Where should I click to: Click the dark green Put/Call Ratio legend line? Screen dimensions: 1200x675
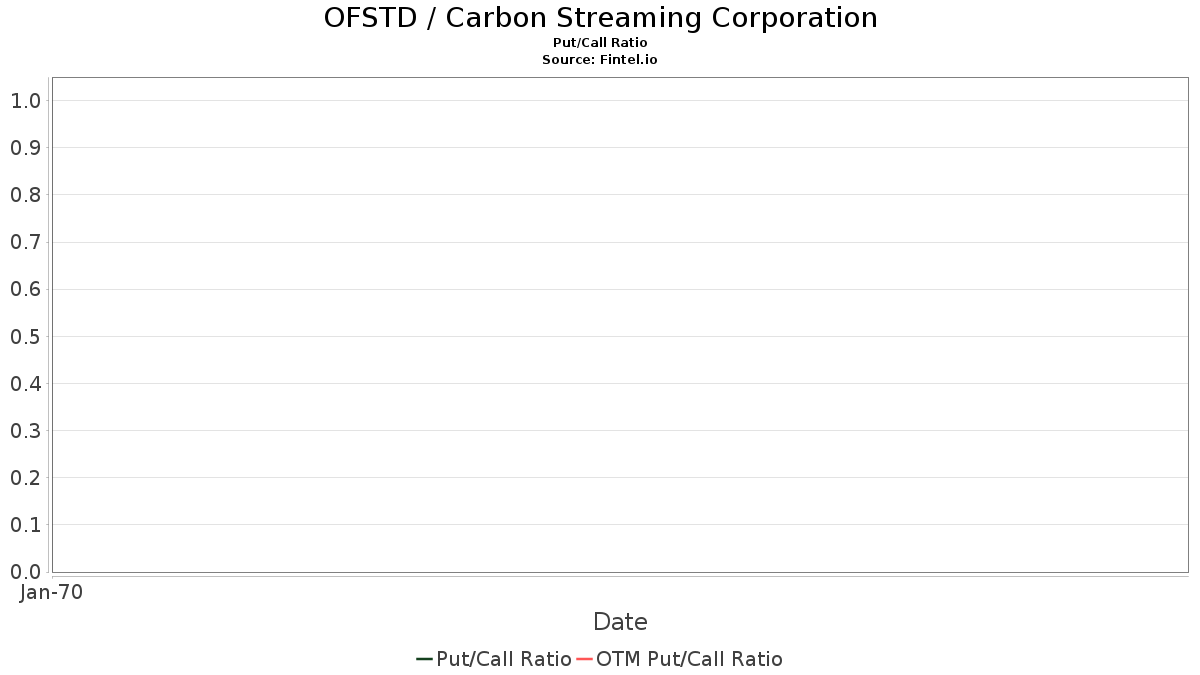tap(424, 659)
